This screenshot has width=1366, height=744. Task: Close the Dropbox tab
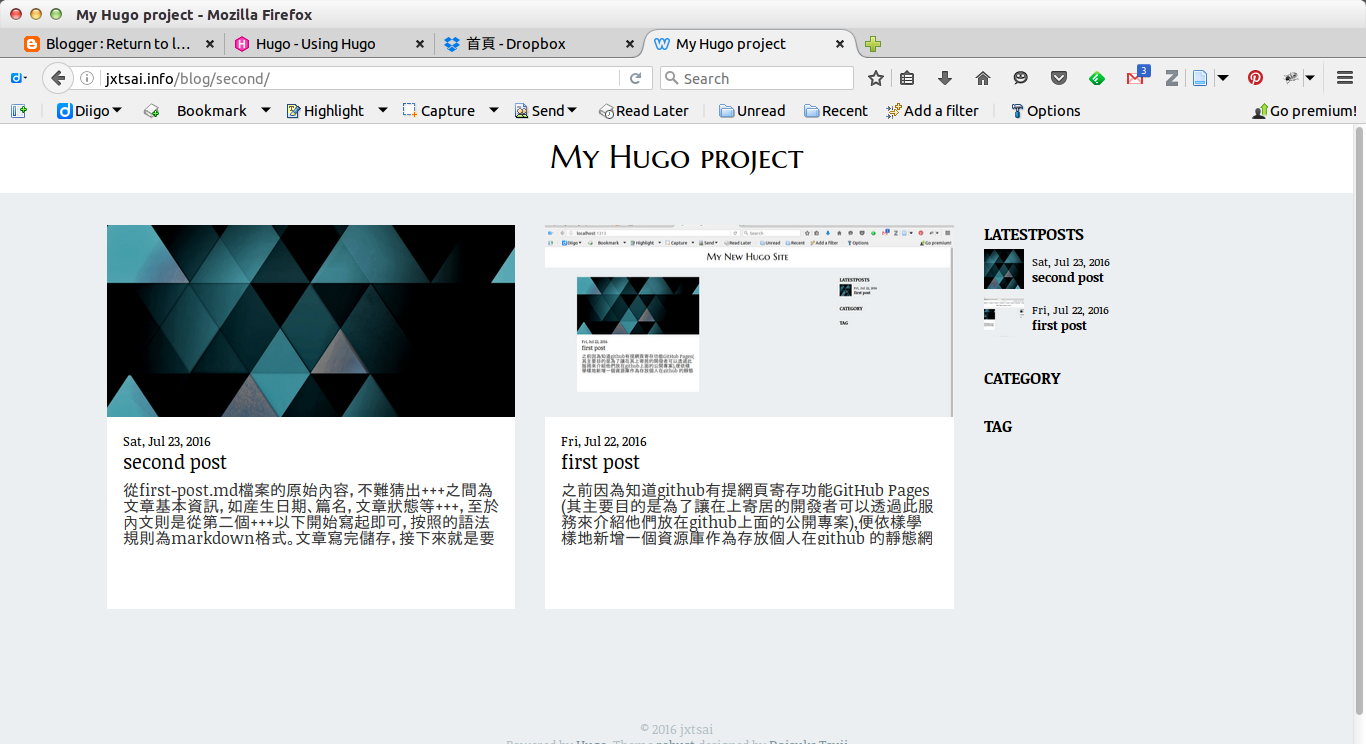630,44
